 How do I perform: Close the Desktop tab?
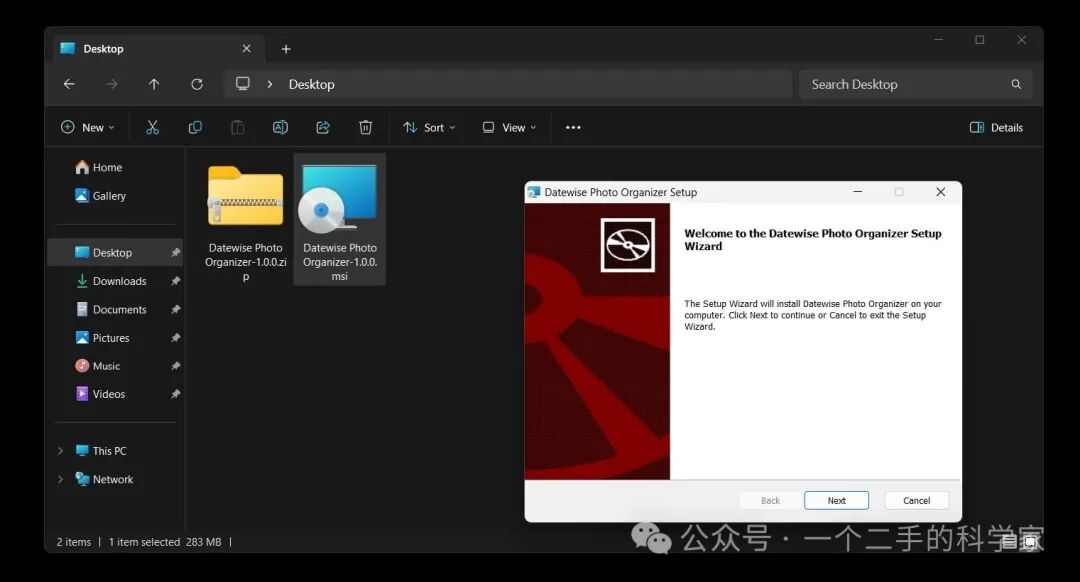tap(247, 48)
